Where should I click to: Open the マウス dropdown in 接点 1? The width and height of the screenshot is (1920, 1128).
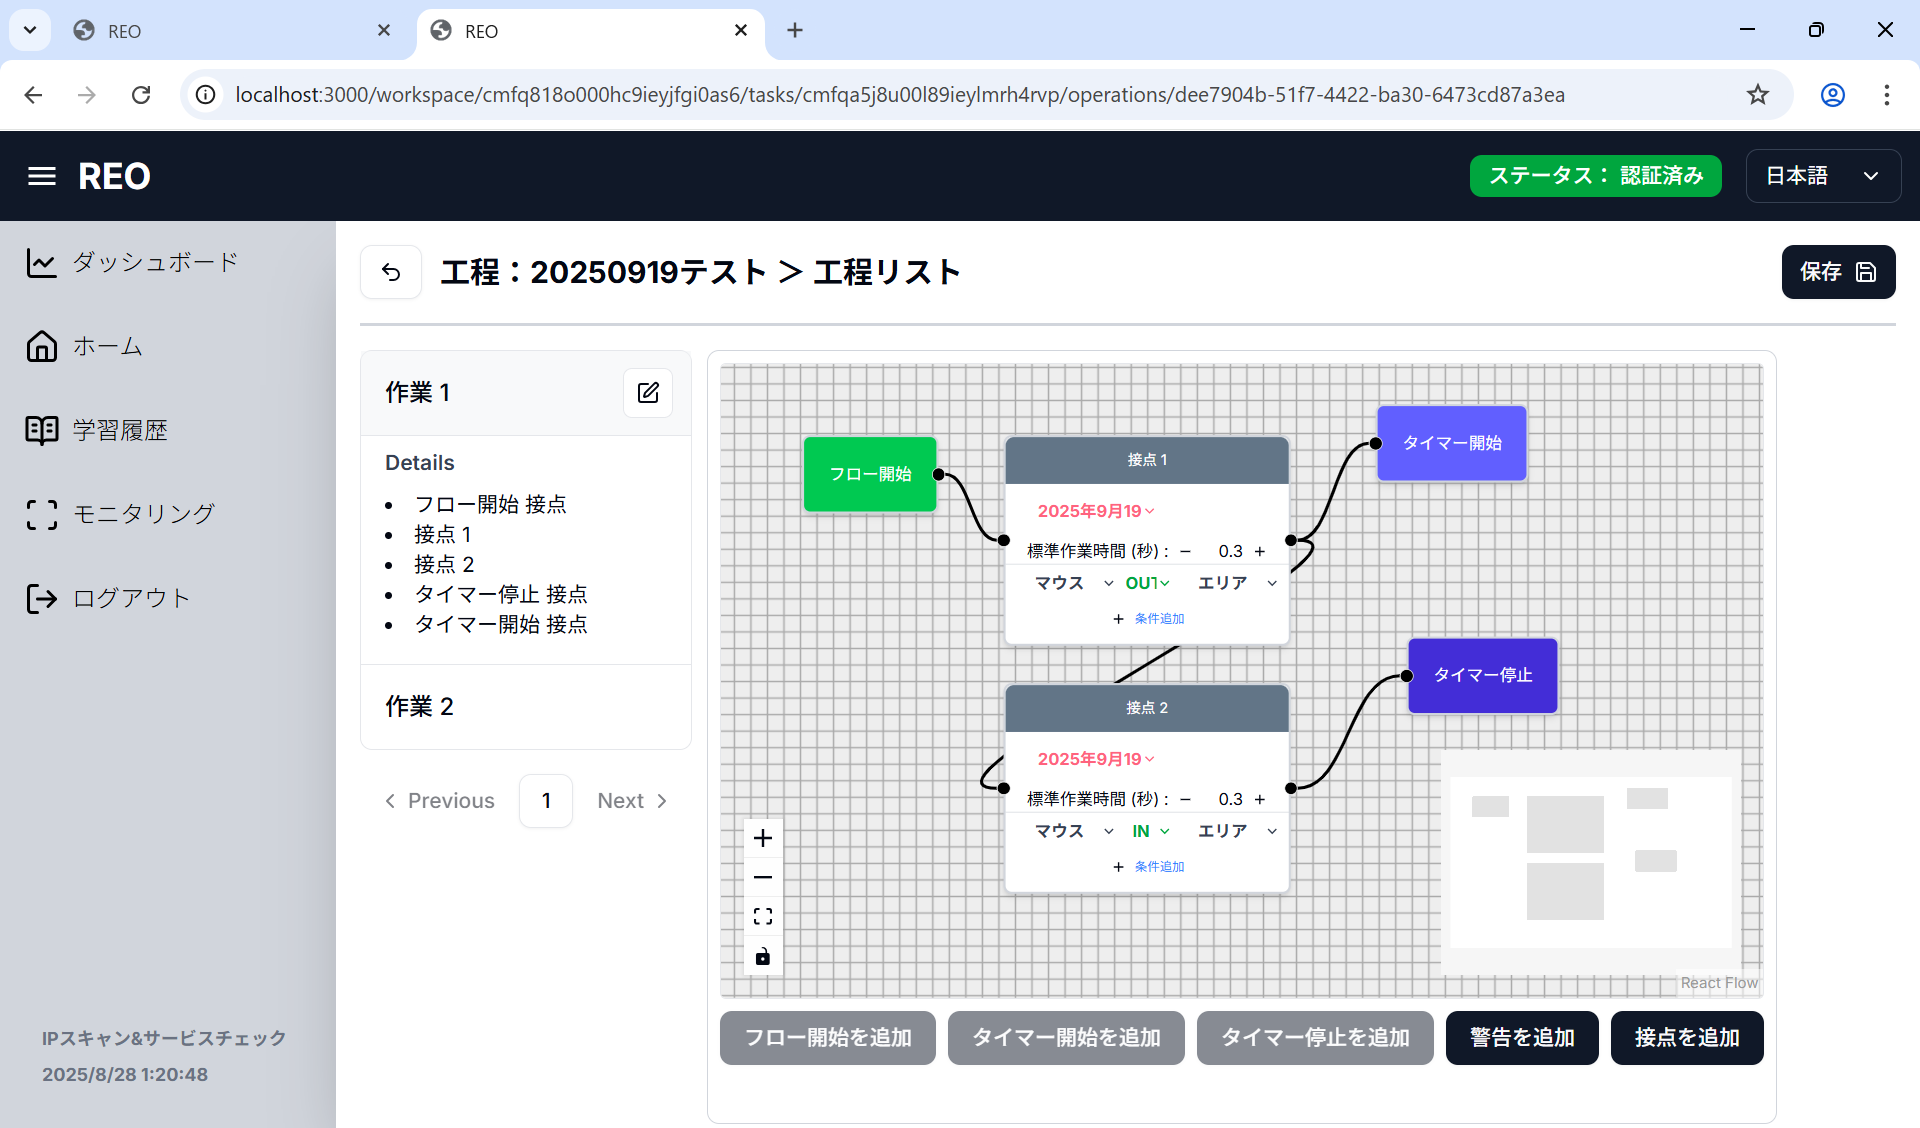1073,583
